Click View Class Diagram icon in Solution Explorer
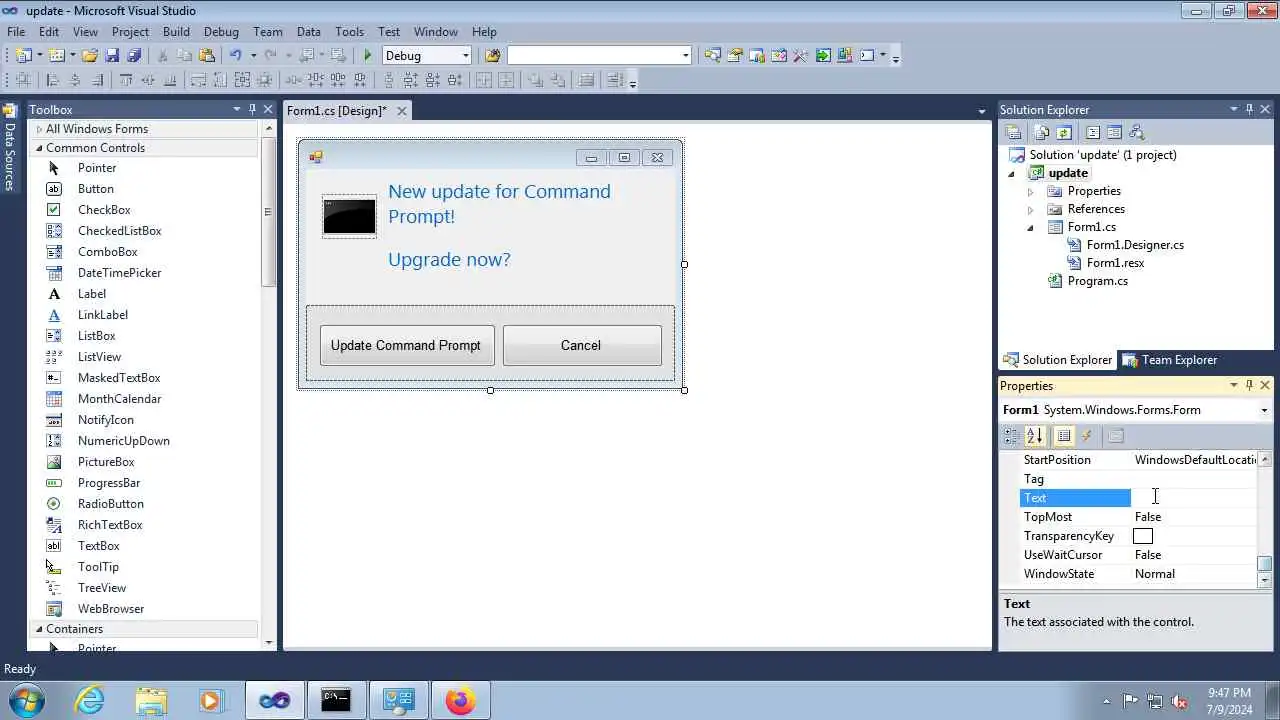The width and height of the screenshot is (1280, 720). point(1136,132)
